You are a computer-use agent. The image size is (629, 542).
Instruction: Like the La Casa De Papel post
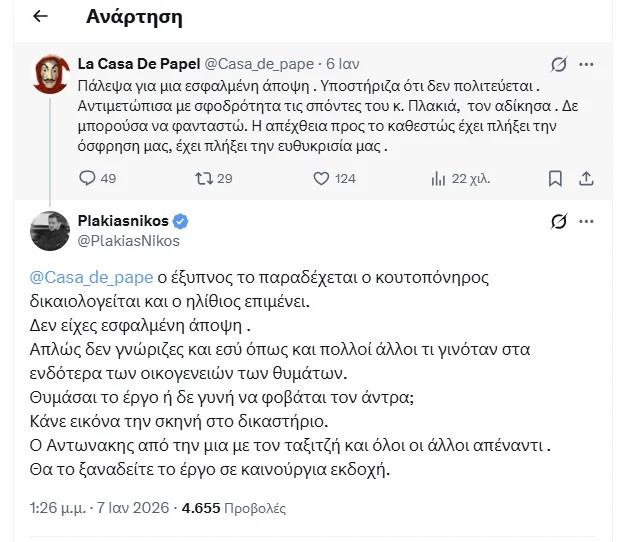(321, 178)
